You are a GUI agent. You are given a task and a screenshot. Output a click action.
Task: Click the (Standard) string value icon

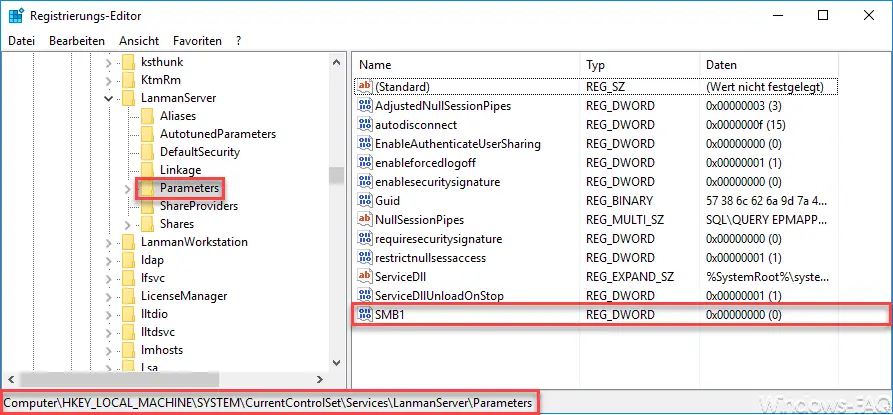click(364, 87)
